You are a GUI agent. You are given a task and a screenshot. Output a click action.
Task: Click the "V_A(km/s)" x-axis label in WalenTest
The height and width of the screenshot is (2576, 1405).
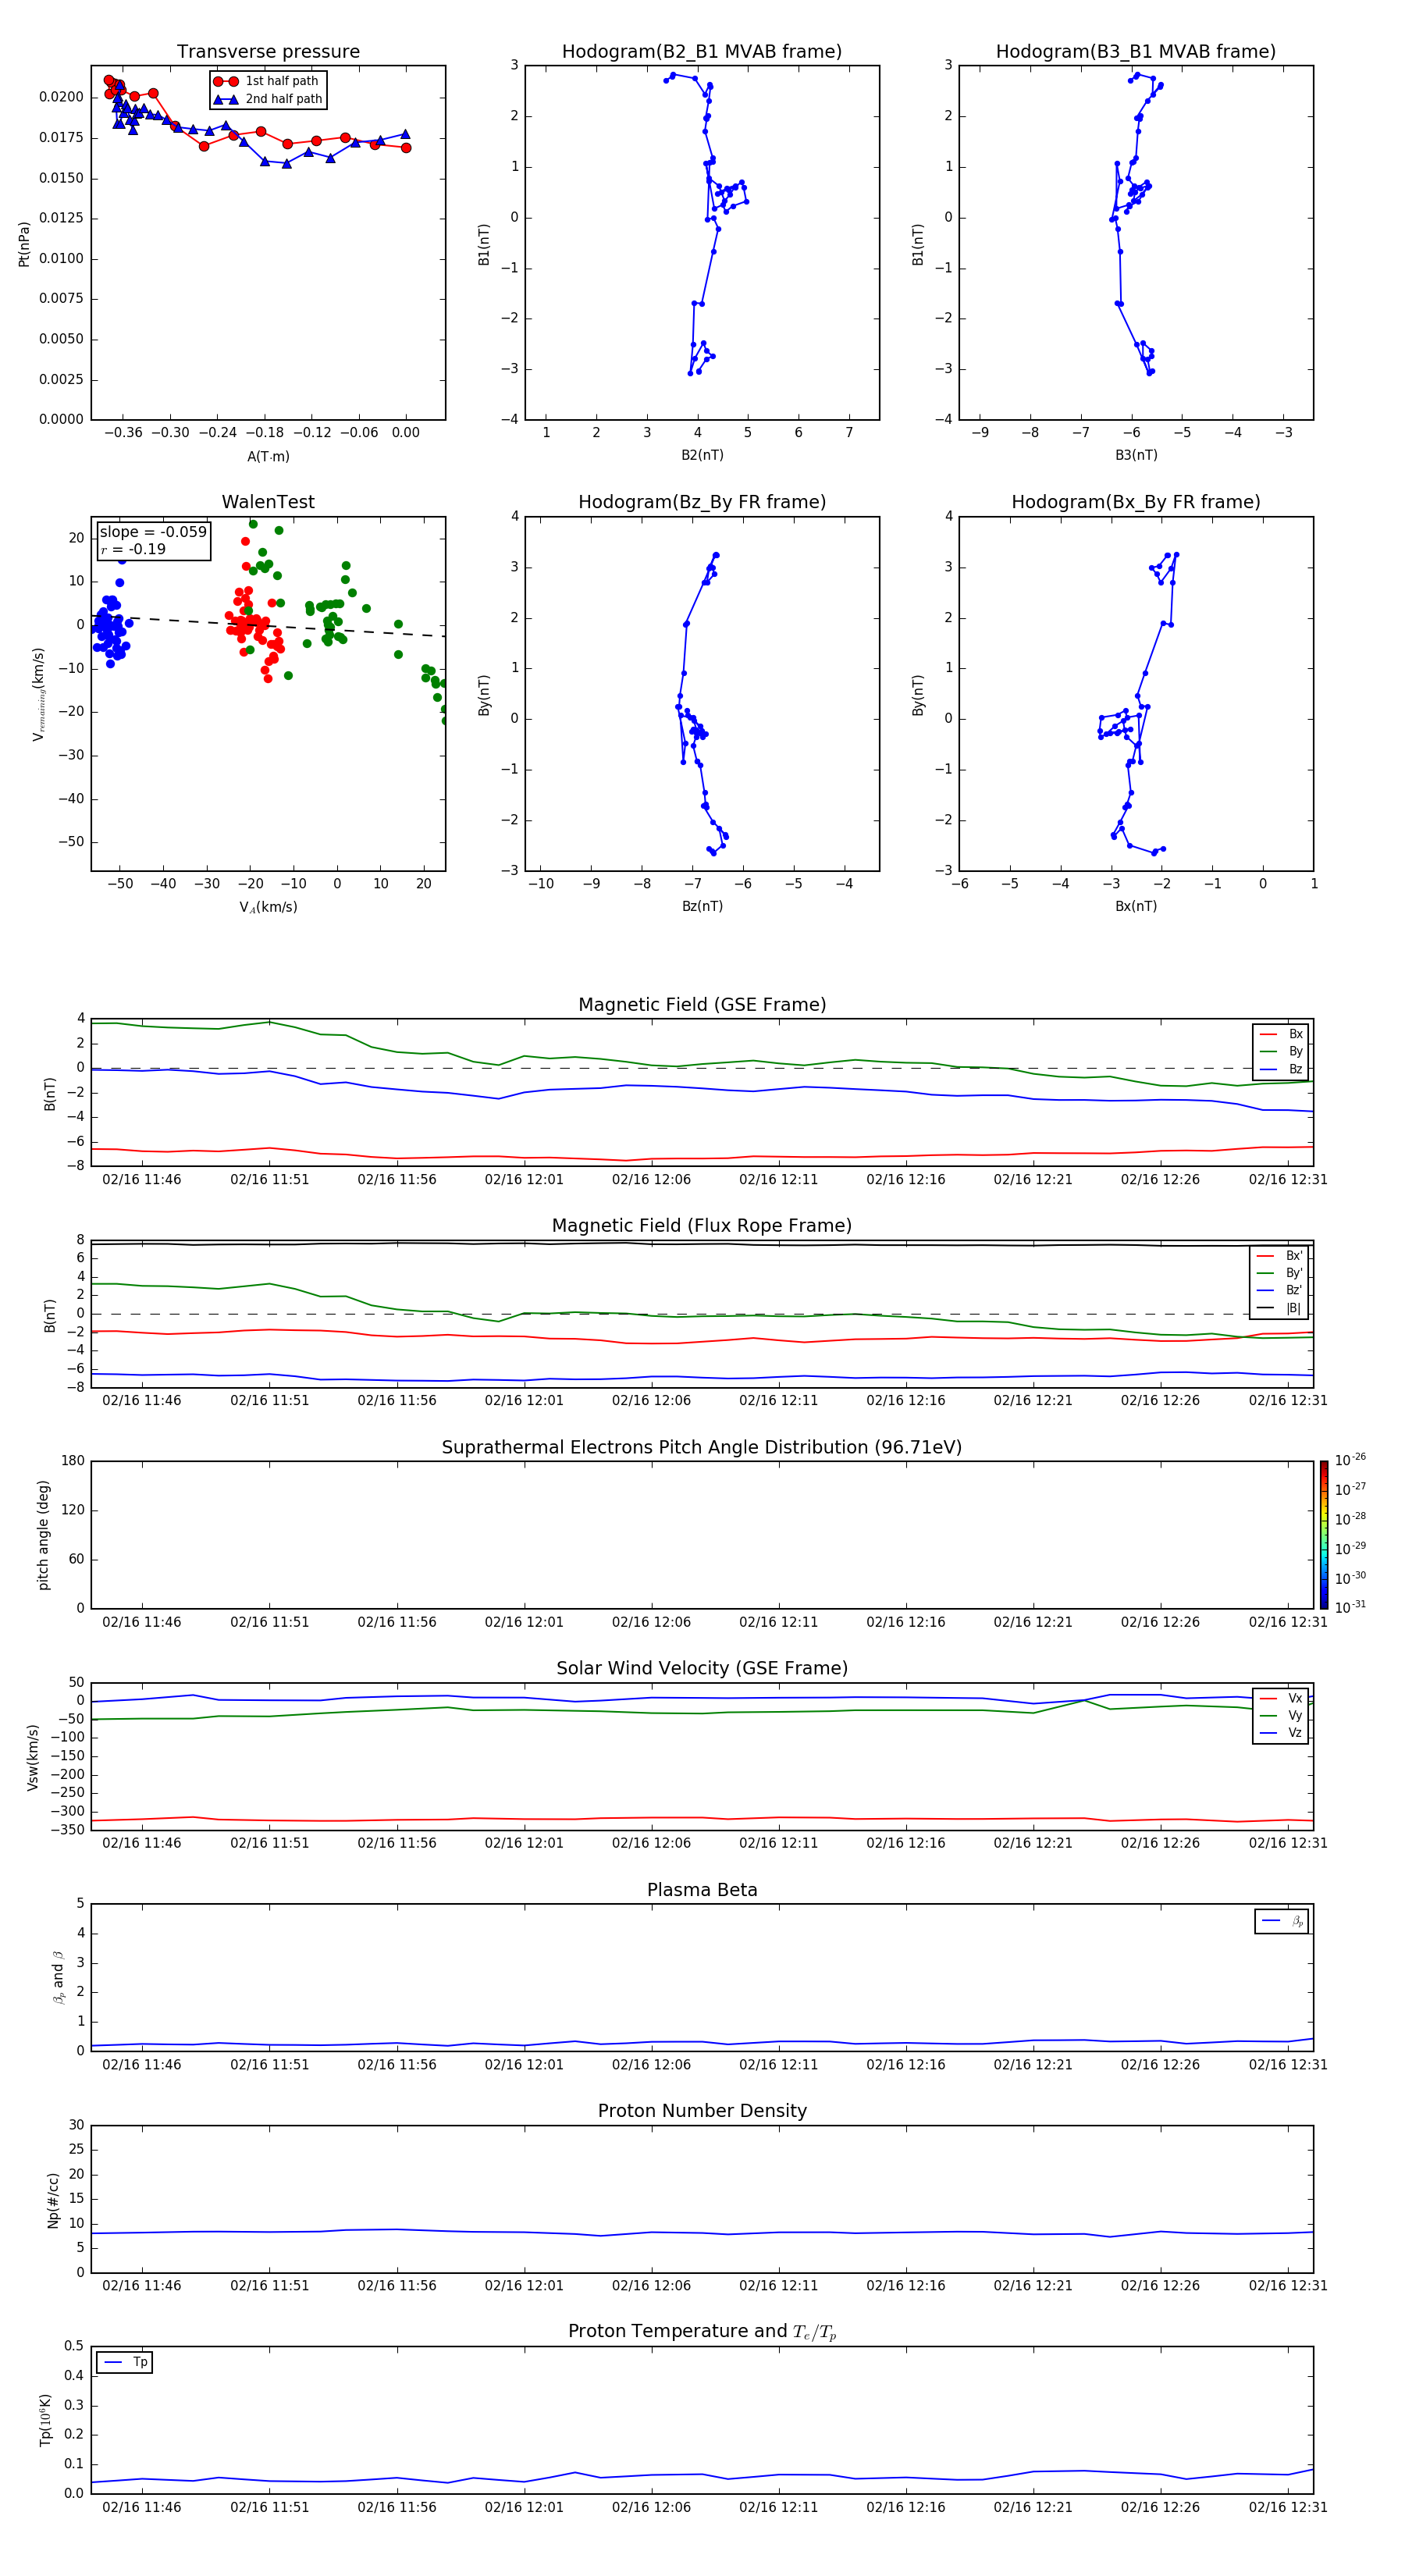[268, 907]
